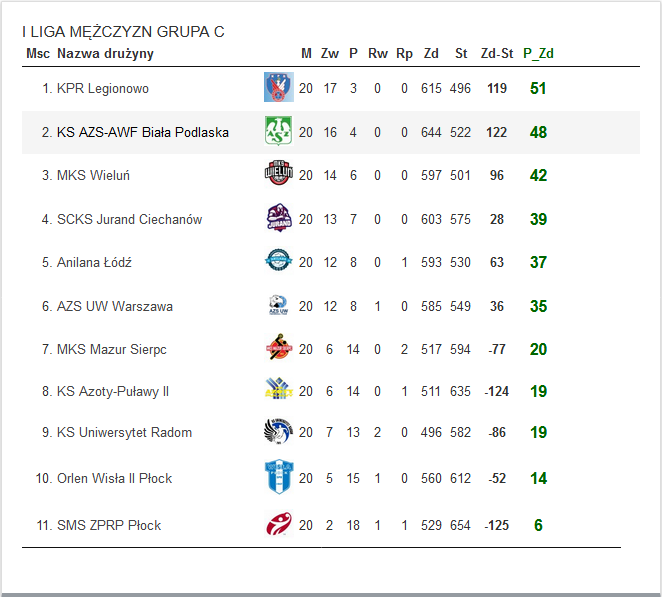Click the KS AZS-AWF Biała Podlaska logo

(x=277, y=131)
